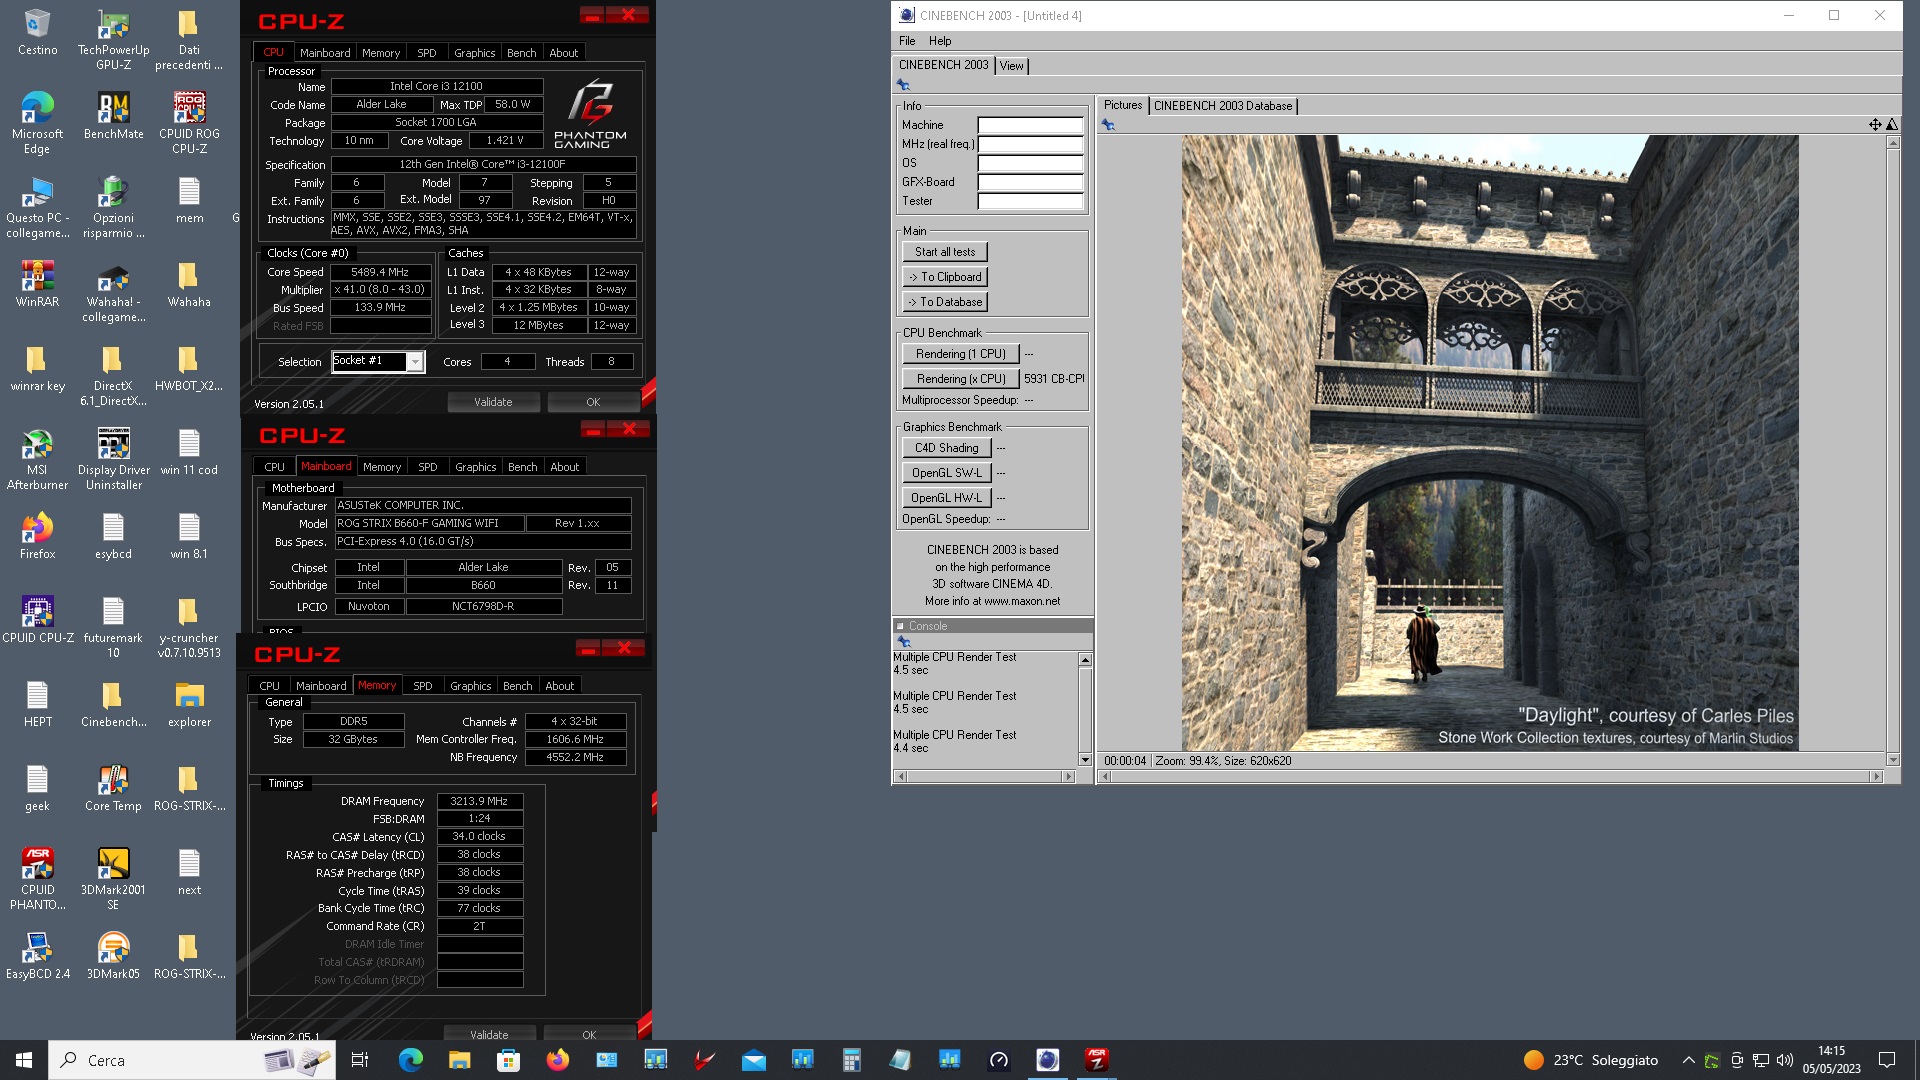Open Cinebench File menu
Viewport: 1920px width, 1080px height.
(x=907, y=41)
